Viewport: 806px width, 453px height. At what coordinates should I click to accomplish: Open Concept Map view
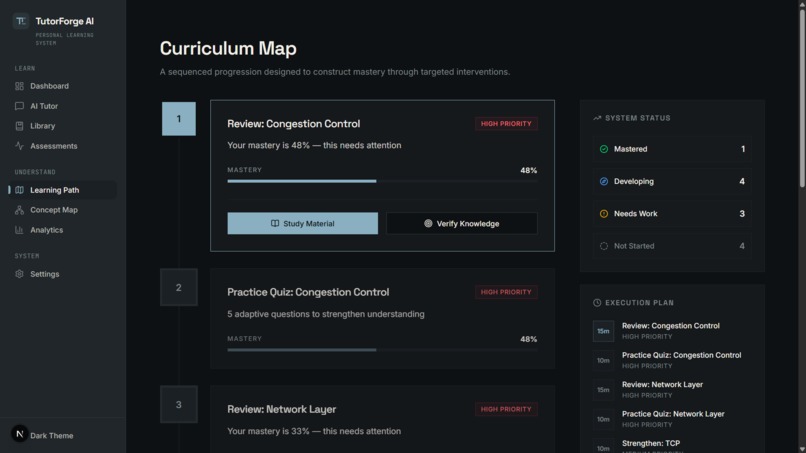pyautogui.click(x=63, y=210)
